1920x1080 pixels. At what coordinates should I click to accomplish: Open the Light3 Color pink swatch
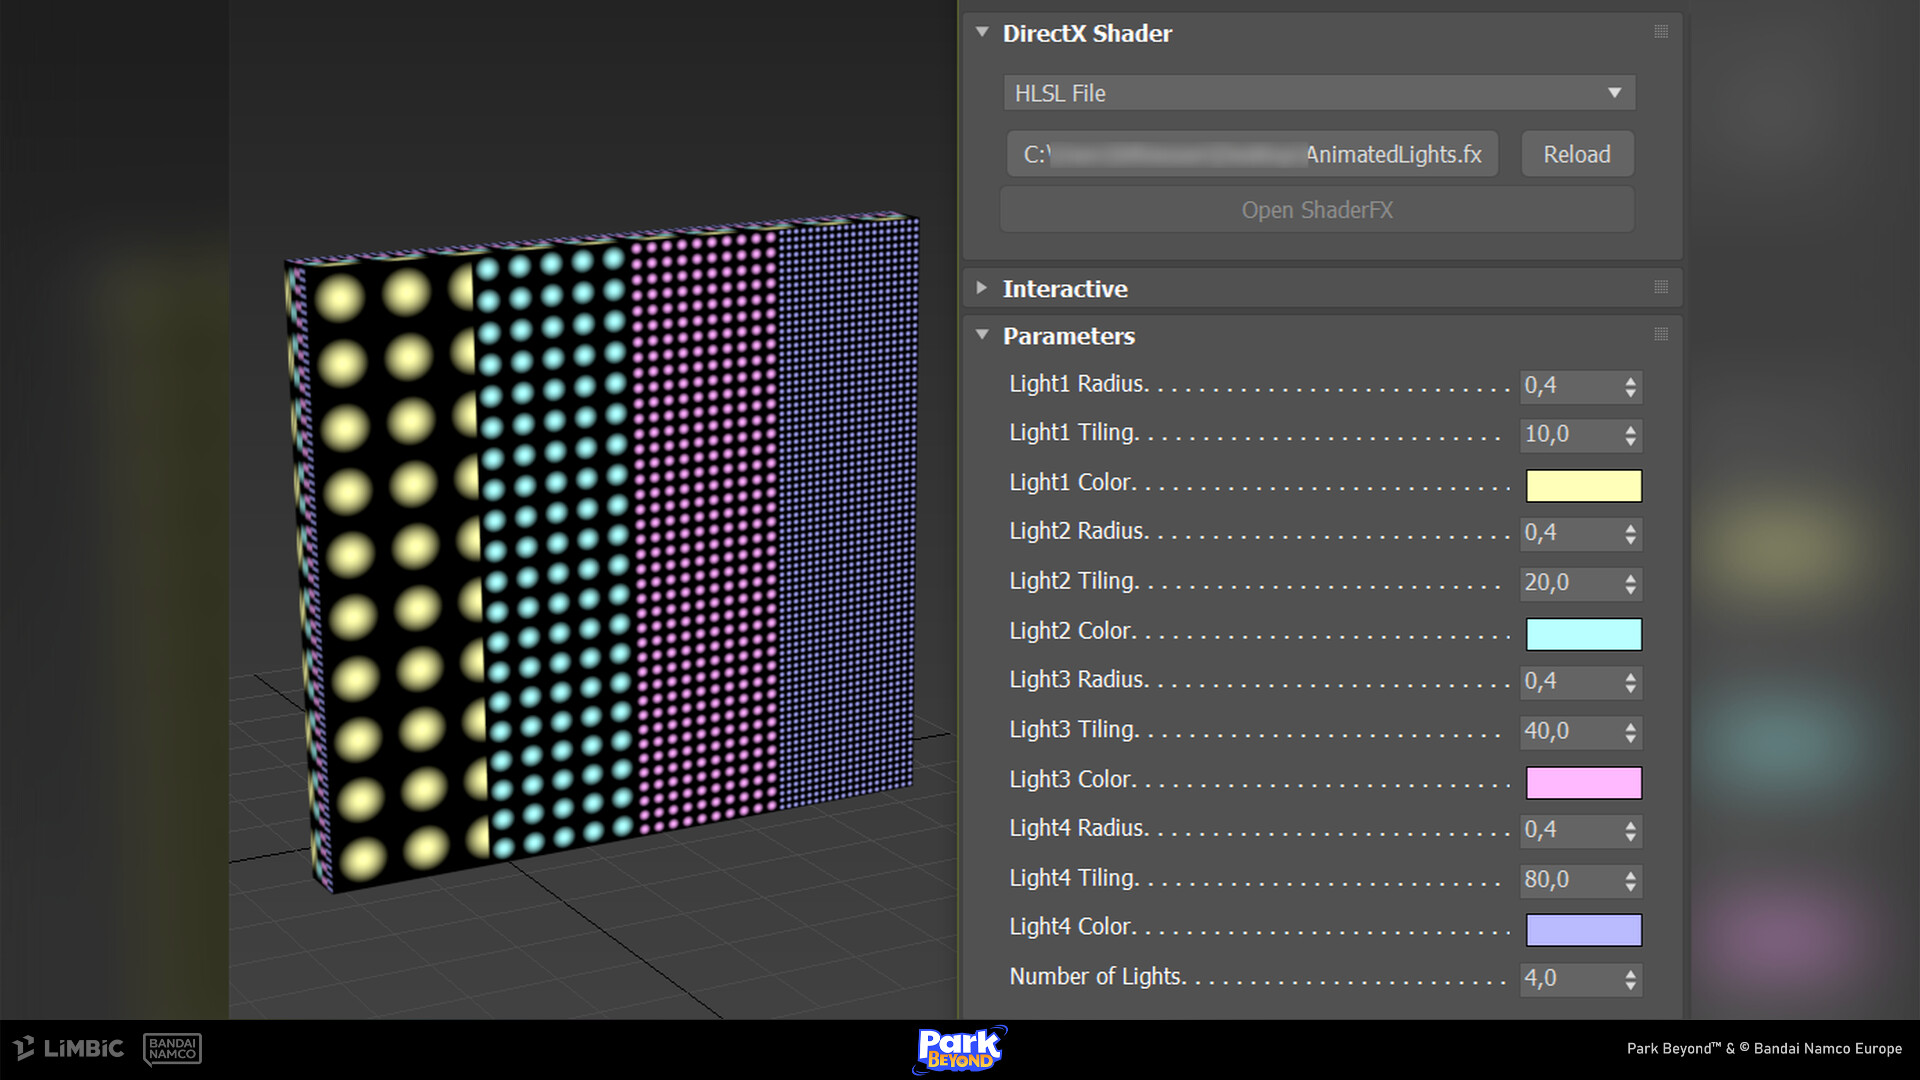[1583, 782]
